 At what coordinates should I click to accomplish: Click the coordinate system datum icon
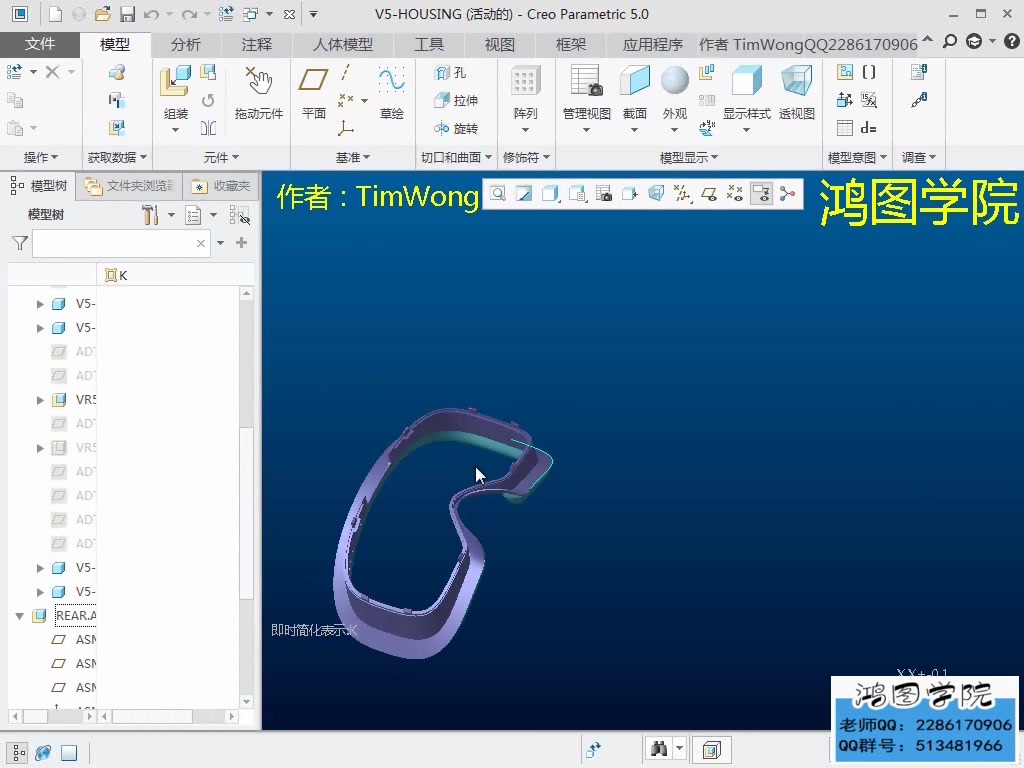346,128
